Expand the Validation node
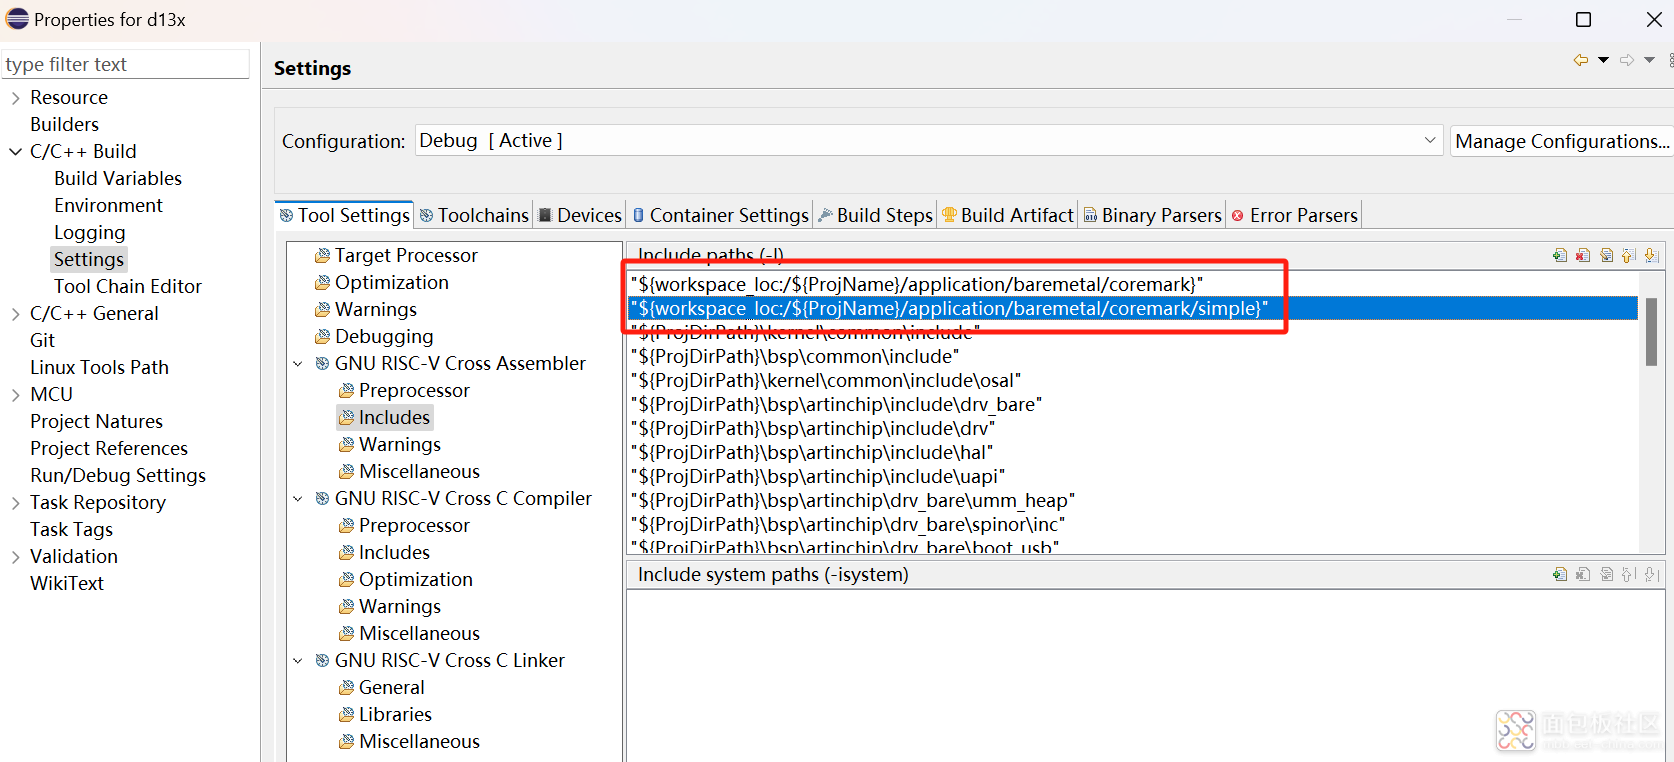 coord(15,557)
